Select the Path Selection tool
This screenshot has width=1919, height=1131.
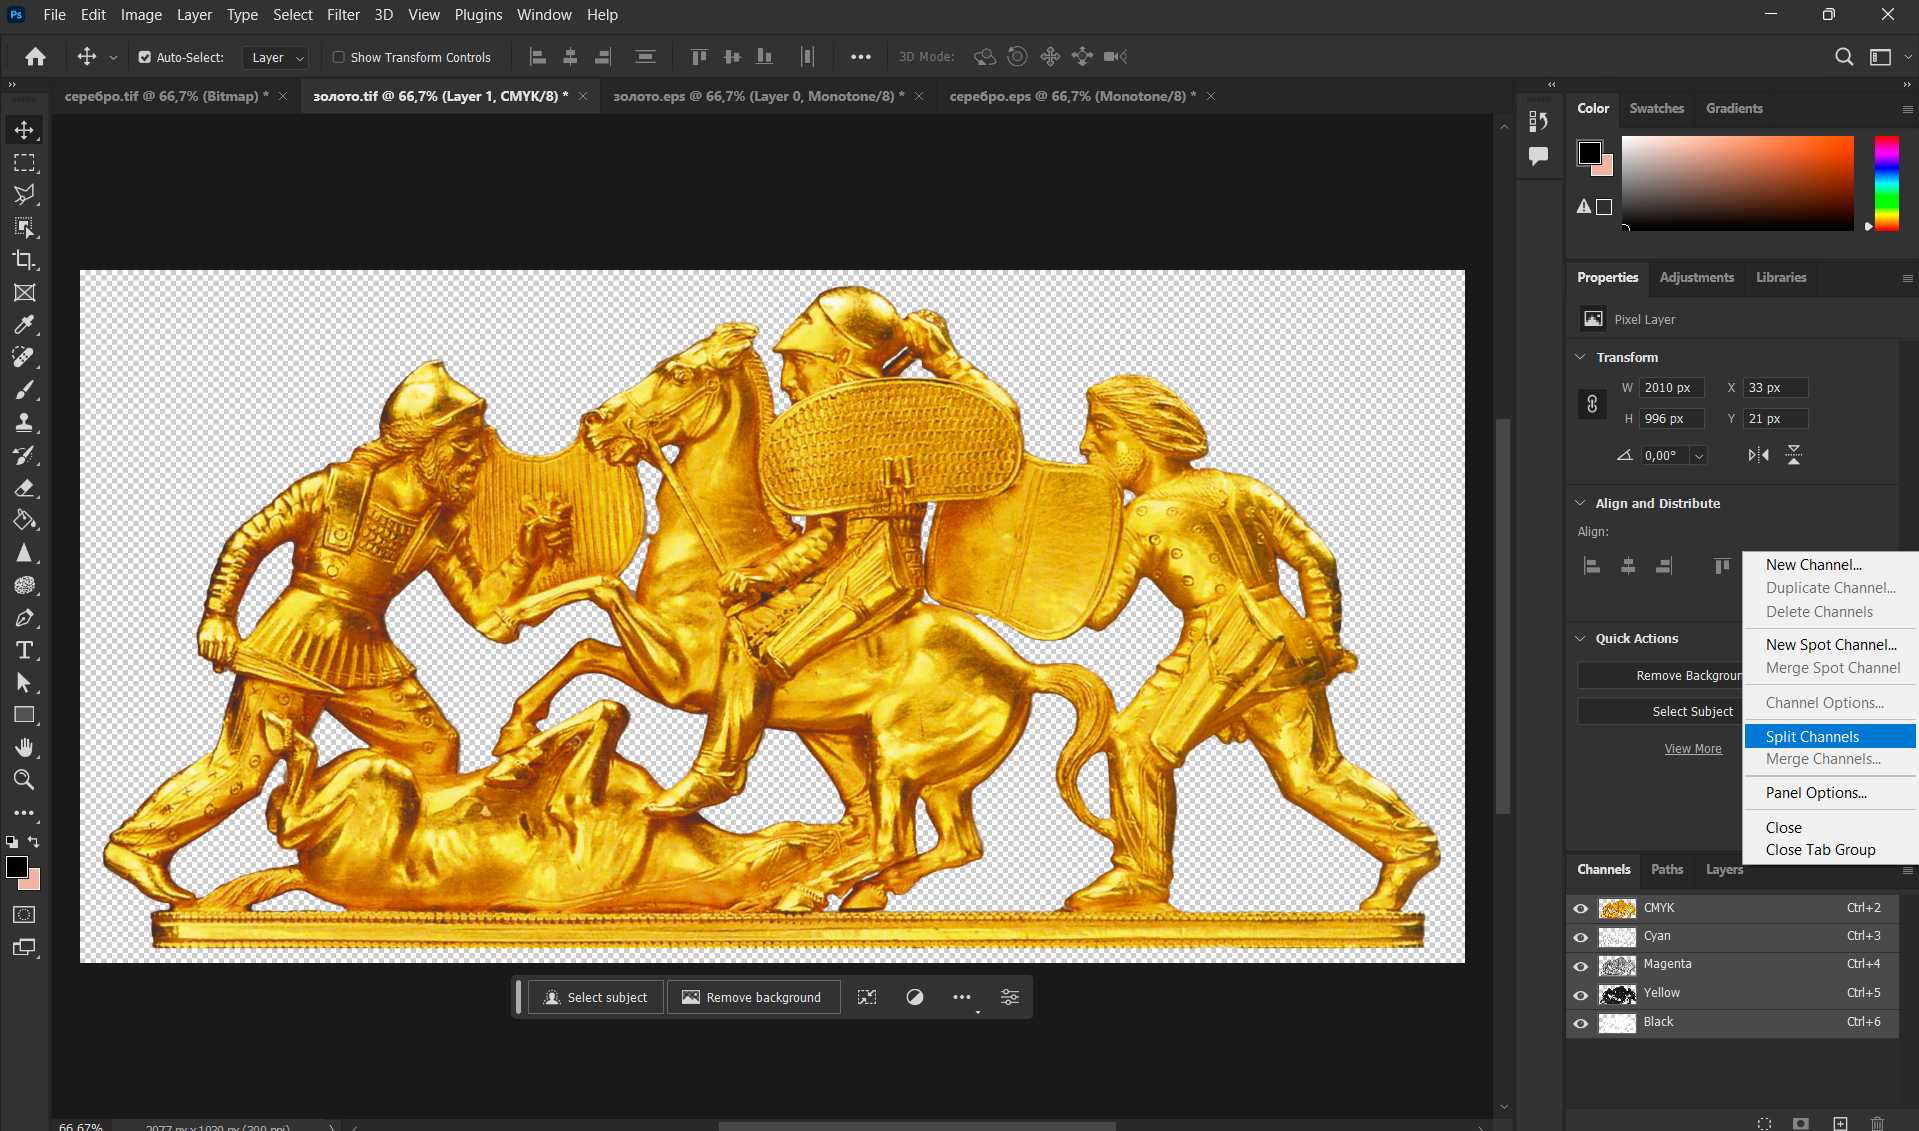pyautogui.click(x=24, y=683)
